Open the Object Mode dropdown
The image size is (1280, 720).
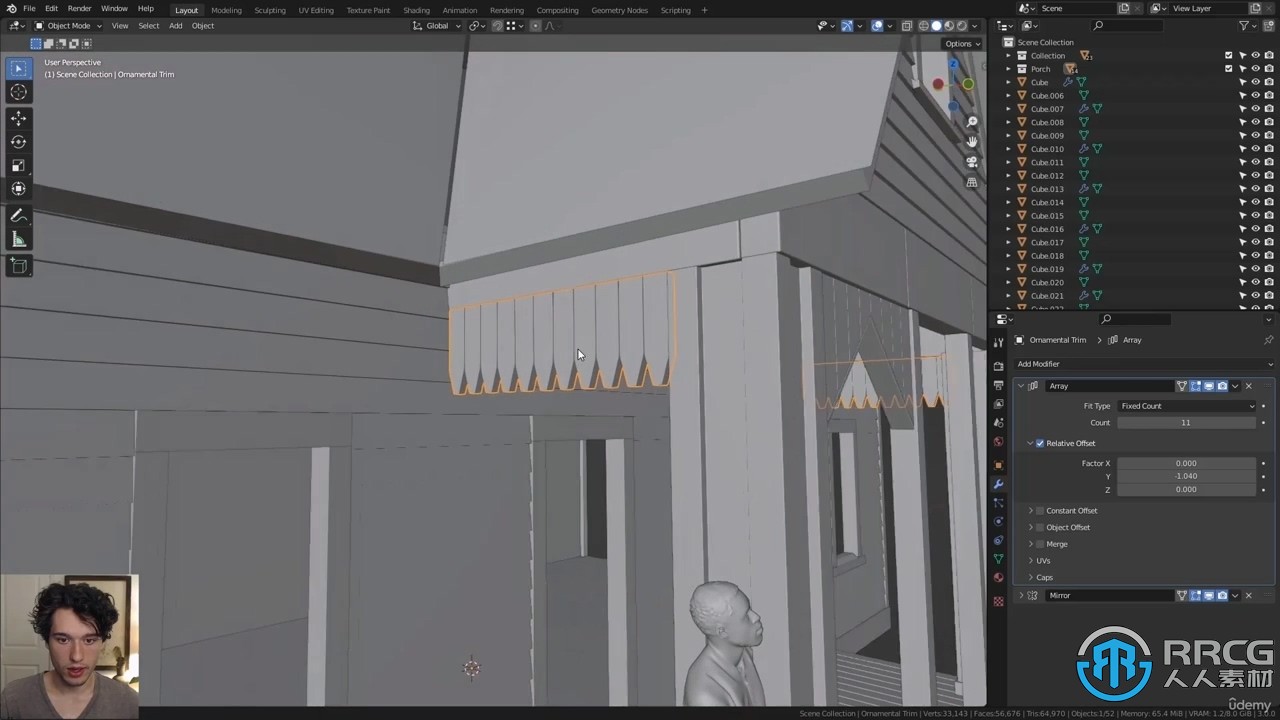(x=68, y=25)
